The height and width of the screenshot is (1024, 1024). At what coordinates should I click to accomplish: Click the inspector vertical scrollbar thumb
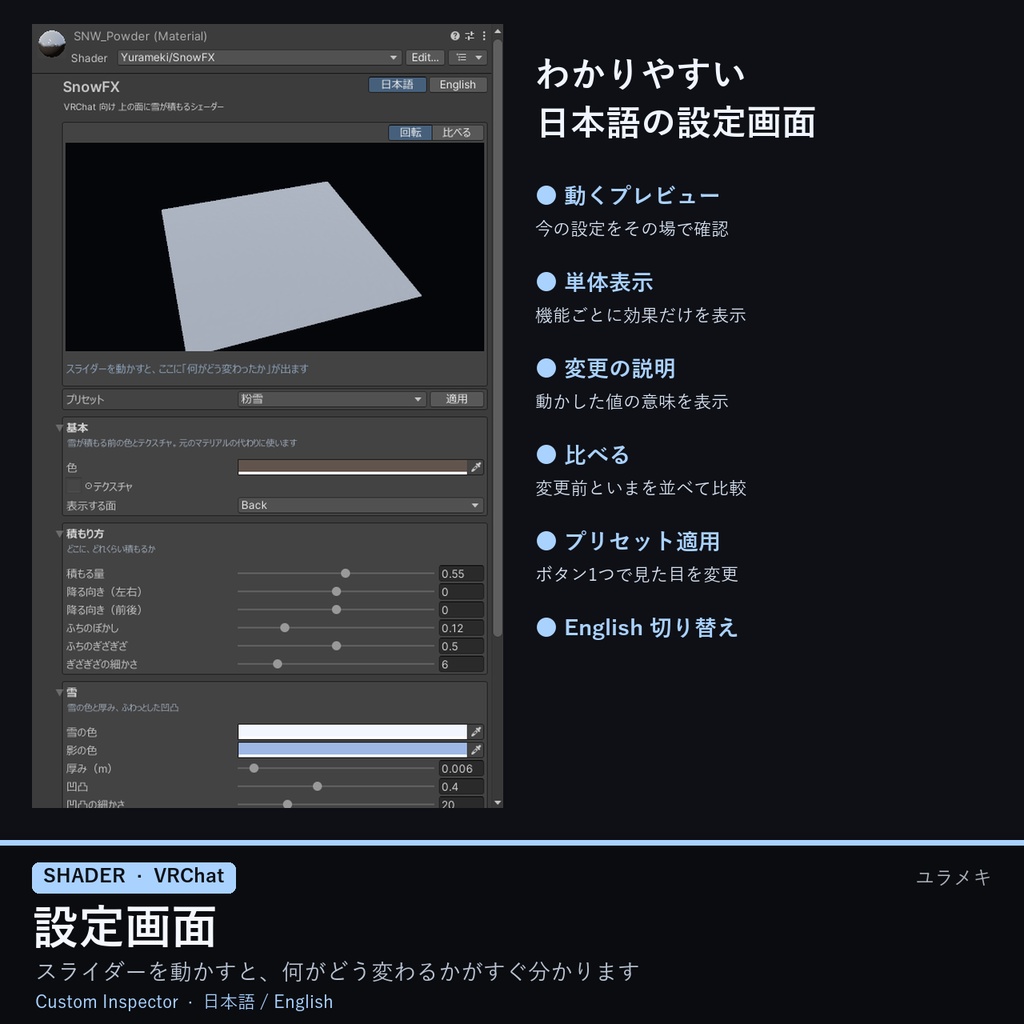click(x=498, y=337)
